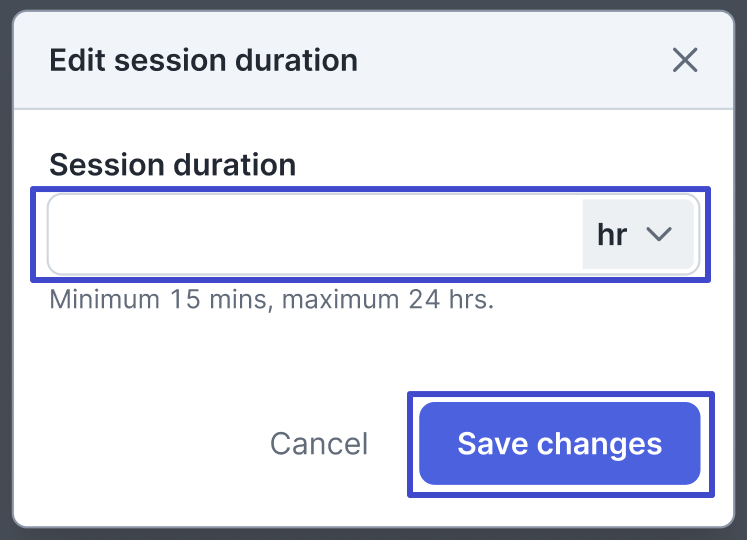
Task: Click the chevron next to hr
Action: click(658, 234)
